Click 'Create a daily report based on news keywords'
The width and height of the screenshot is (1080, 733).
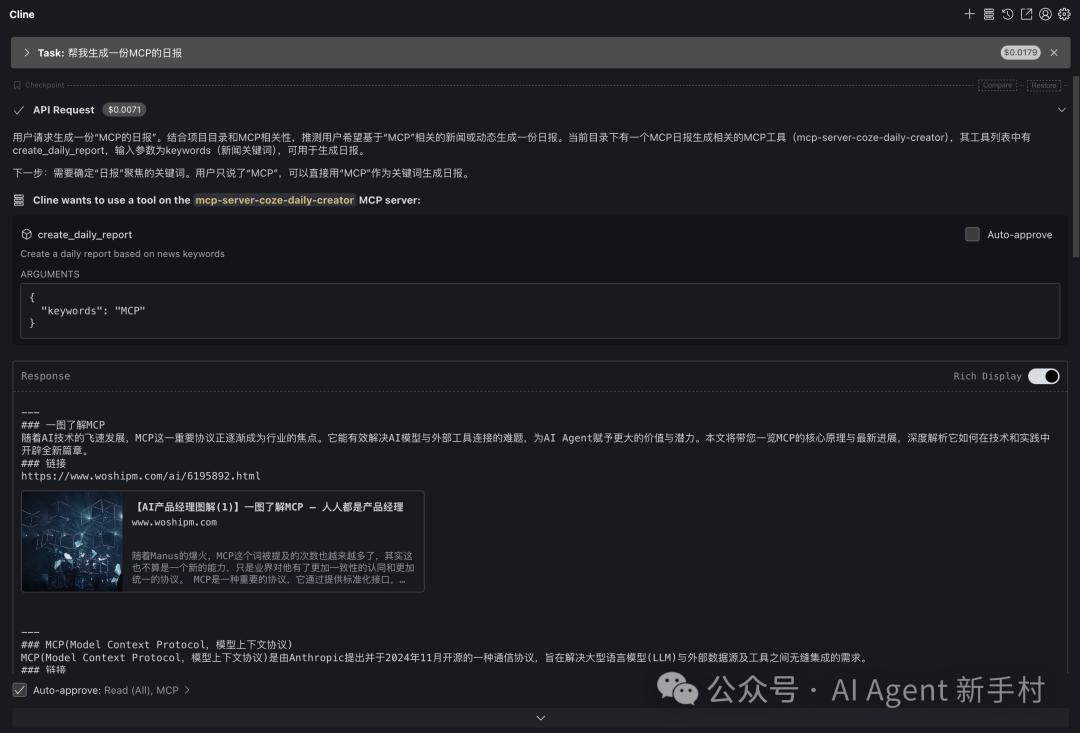tap(123, 254)
